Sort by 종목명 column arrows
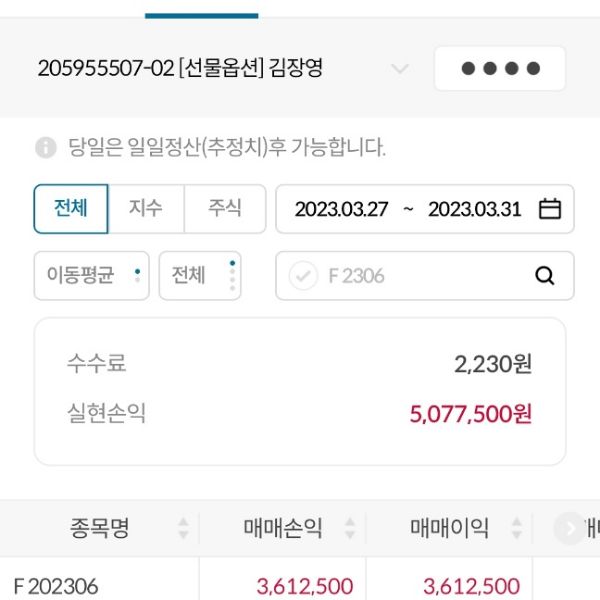The image size is (600, 600). [x=183, y=528]
